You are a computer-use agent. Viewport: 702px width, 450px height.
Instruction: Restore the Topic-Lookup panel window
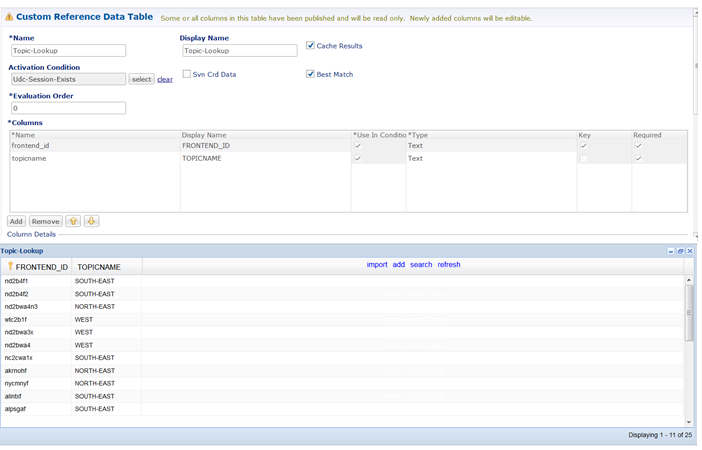click(x=681, y=251)
